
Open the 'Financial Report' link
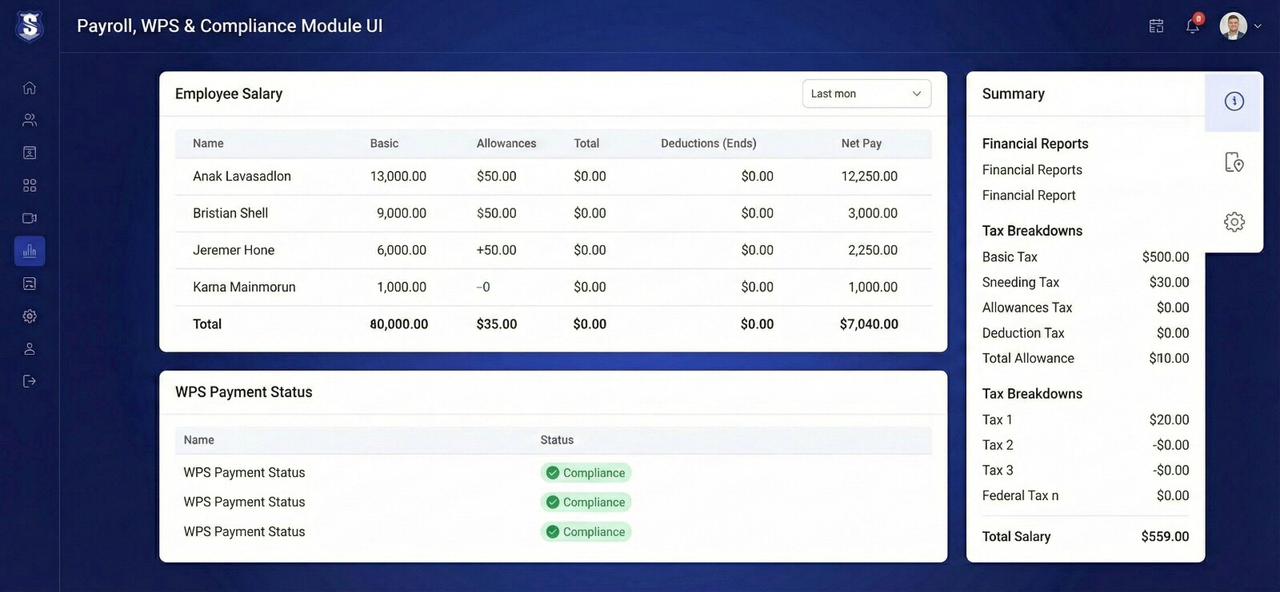point(1029,196)
